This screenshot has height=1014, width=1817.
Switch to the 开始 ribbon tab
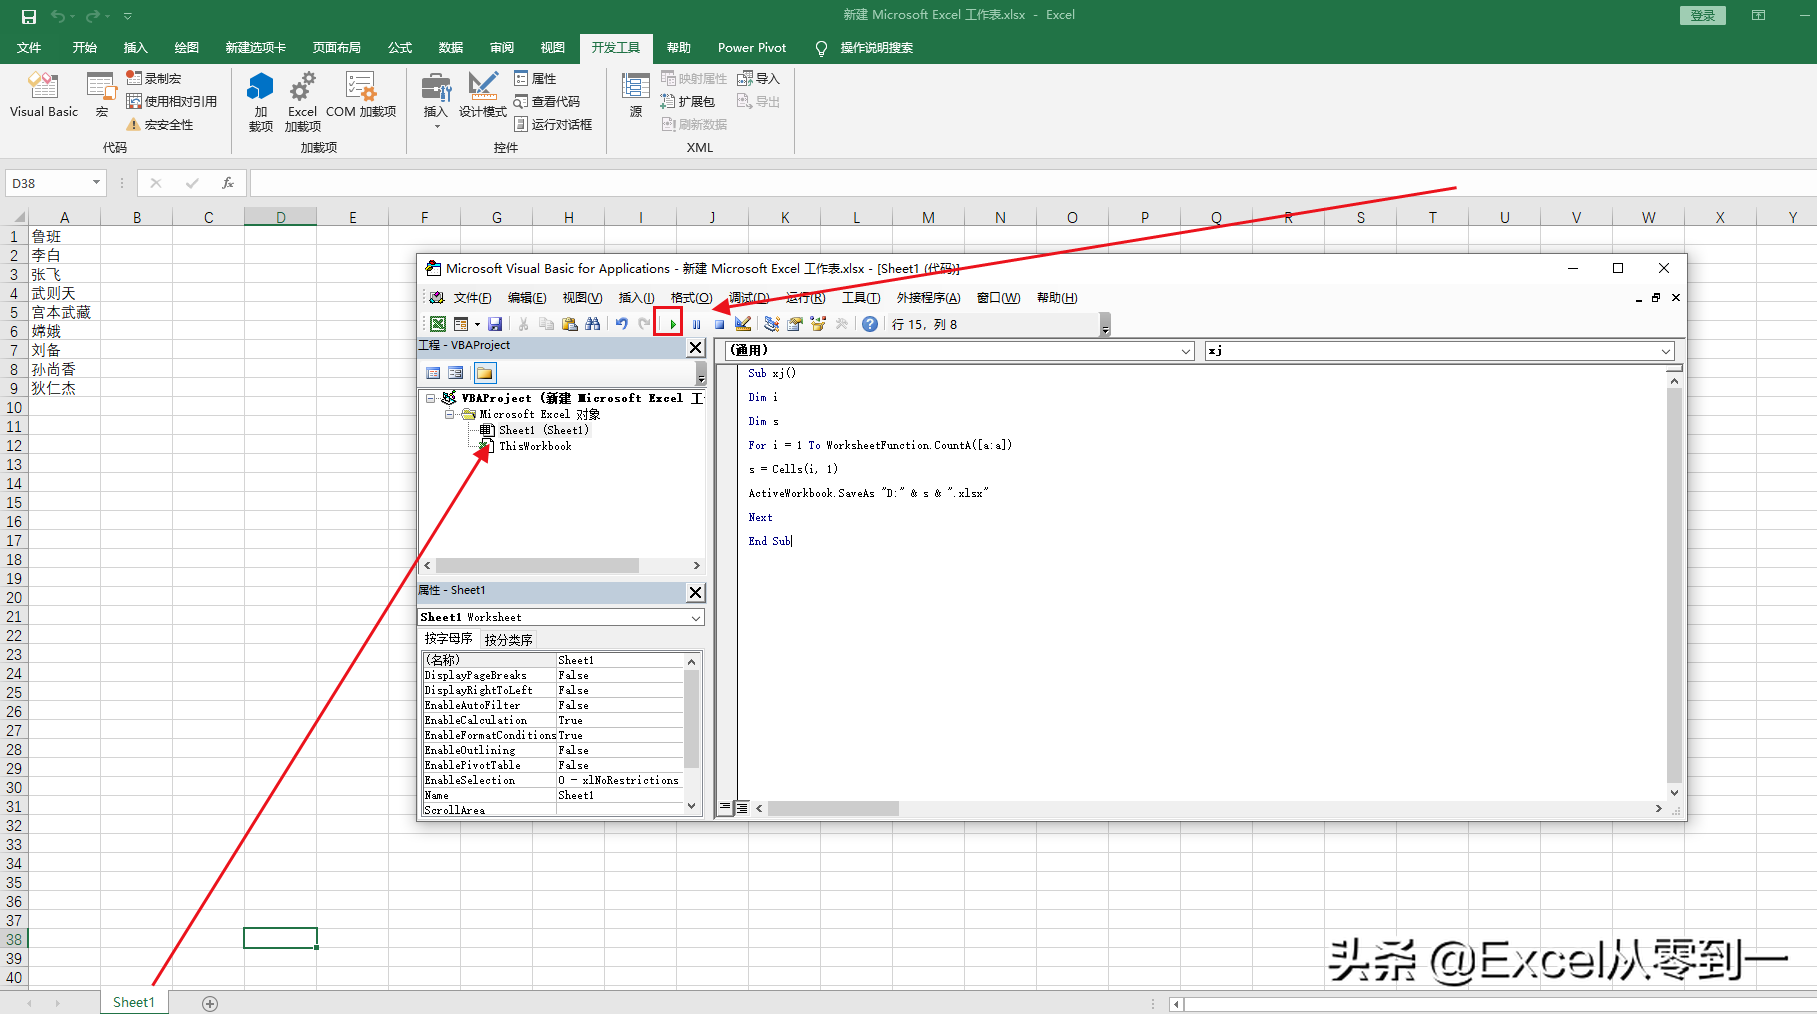[x=85, y=47]
